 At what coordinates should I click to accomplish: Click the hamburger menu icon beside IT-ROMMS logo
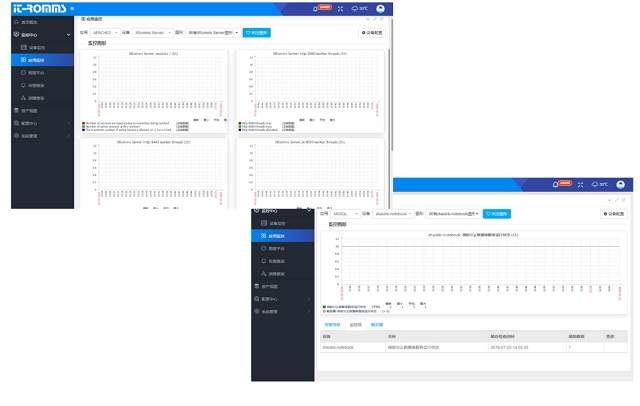pos(72,8)
